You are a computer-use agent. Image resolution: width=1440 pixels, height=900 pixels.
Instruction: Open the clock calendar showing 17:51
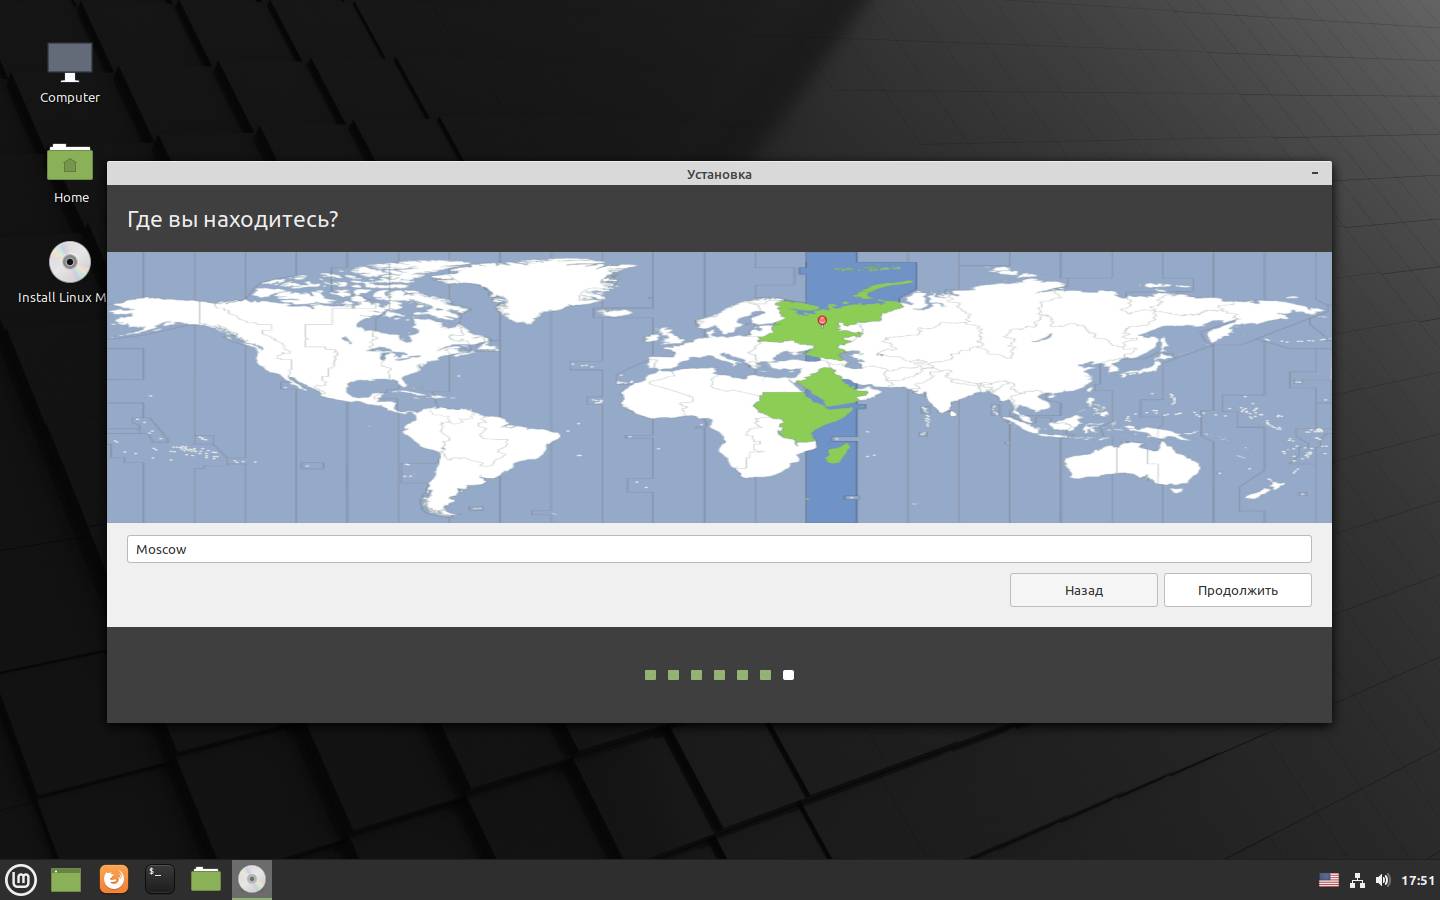[1417, 880]
